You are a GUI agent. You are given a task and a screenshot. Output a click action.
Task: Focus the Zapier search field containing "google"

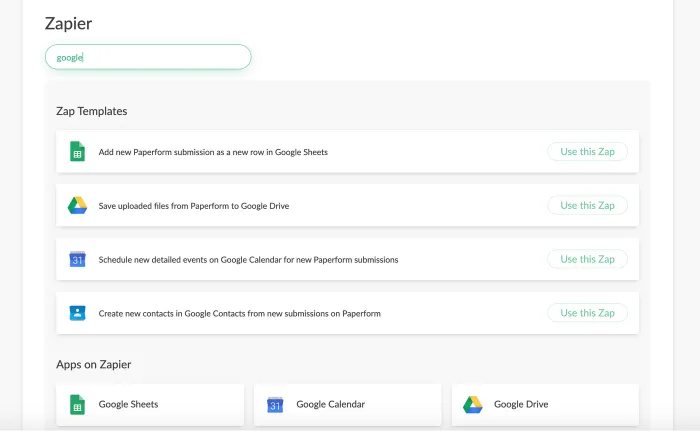[x=148, y=58]
